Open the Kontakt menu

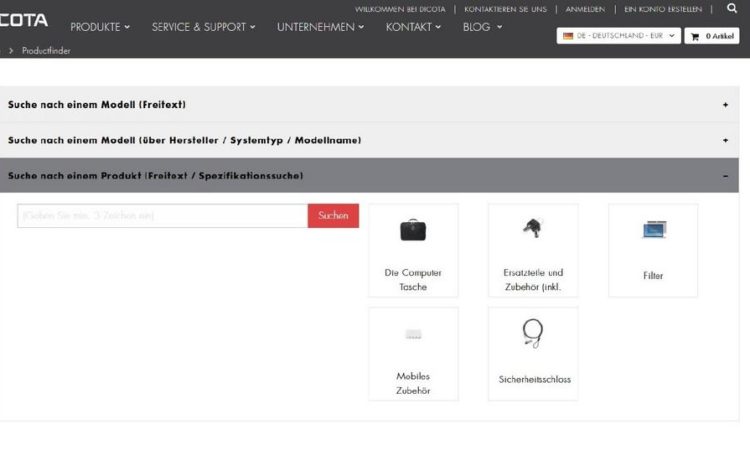pos(413,27)
